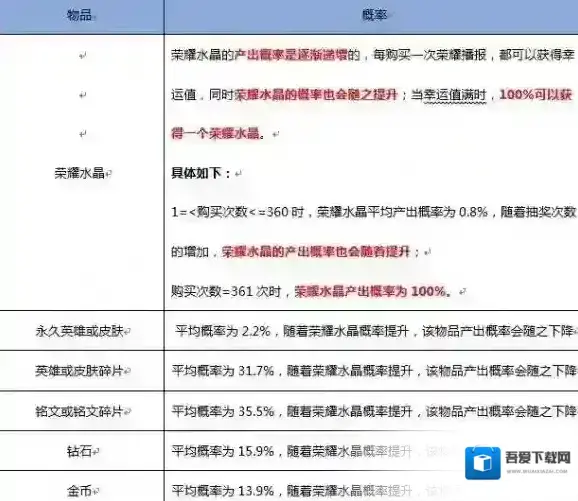The height and width of the screenshot is (501, 578).
Task: Select the 永久英雄或皮肤 row label
Action: pyautogui.click(x=79, y=331)
